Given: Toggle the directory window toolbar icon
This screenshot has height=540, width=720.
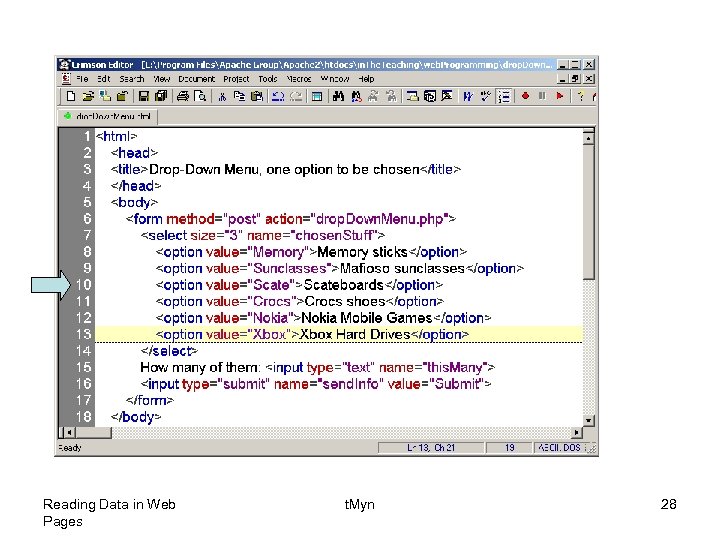Looking at the screenshot, I should tap(317, 96).
